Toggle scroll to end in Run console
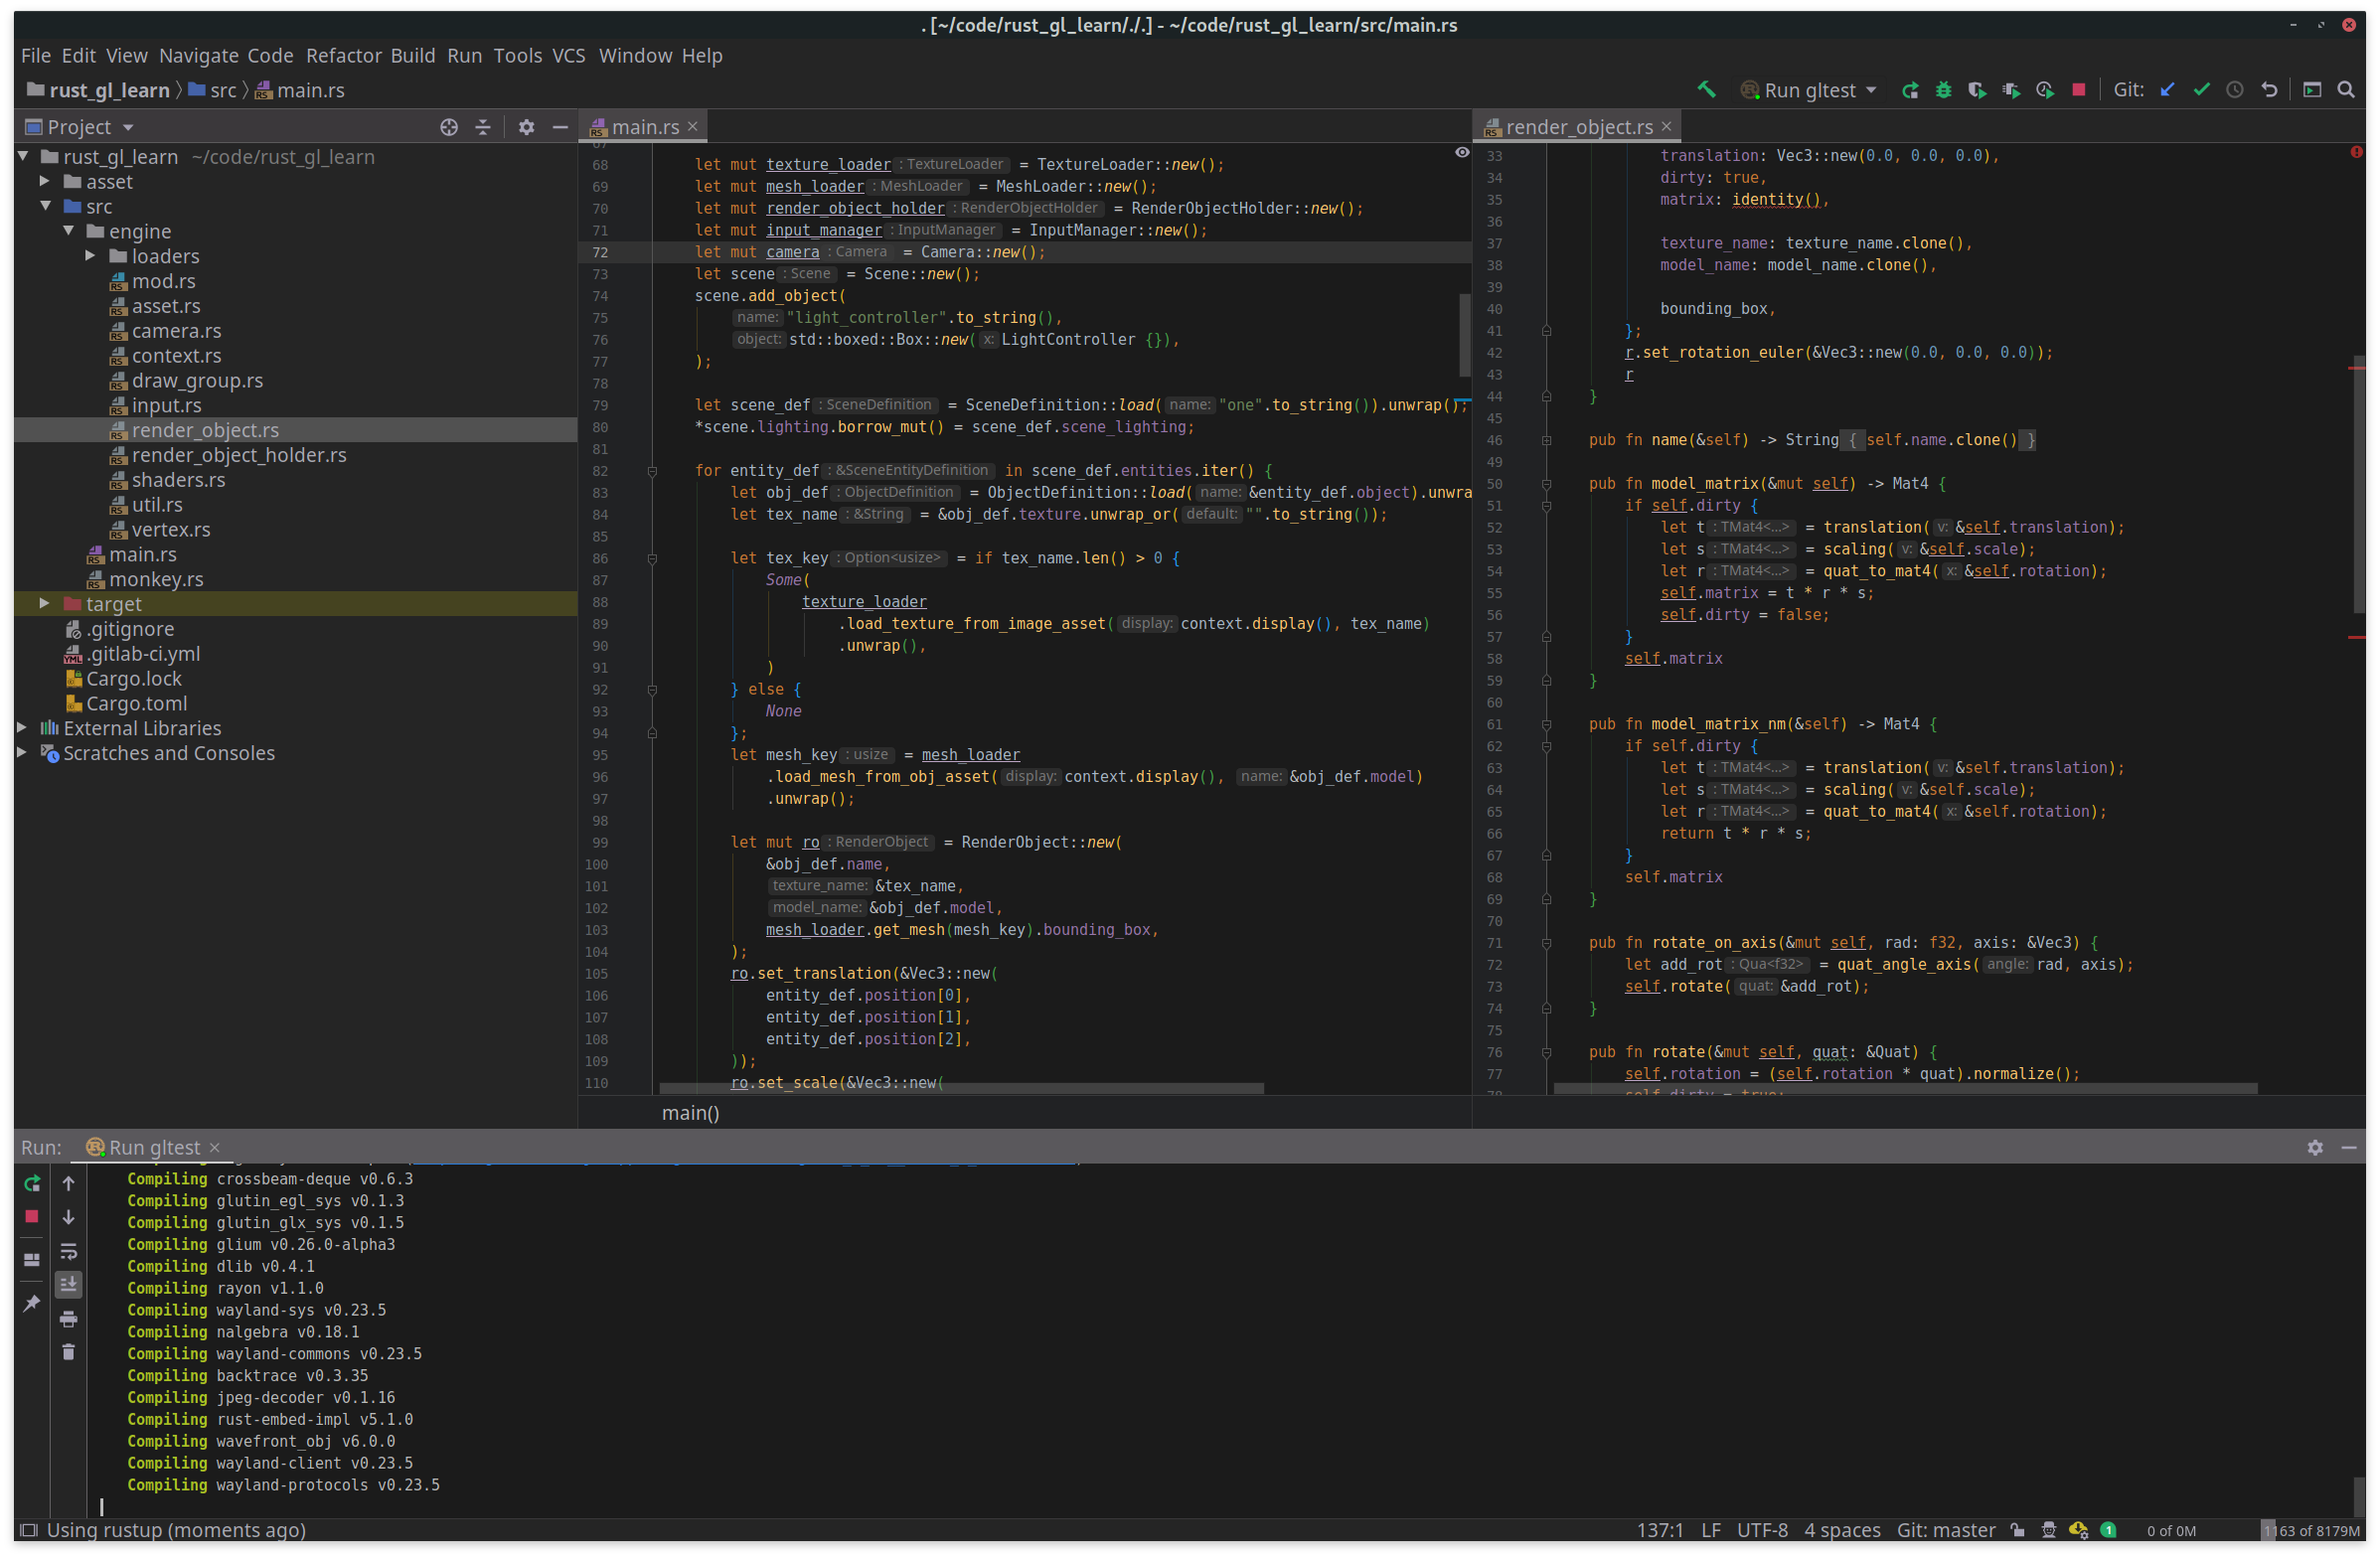 [68, 1284]
